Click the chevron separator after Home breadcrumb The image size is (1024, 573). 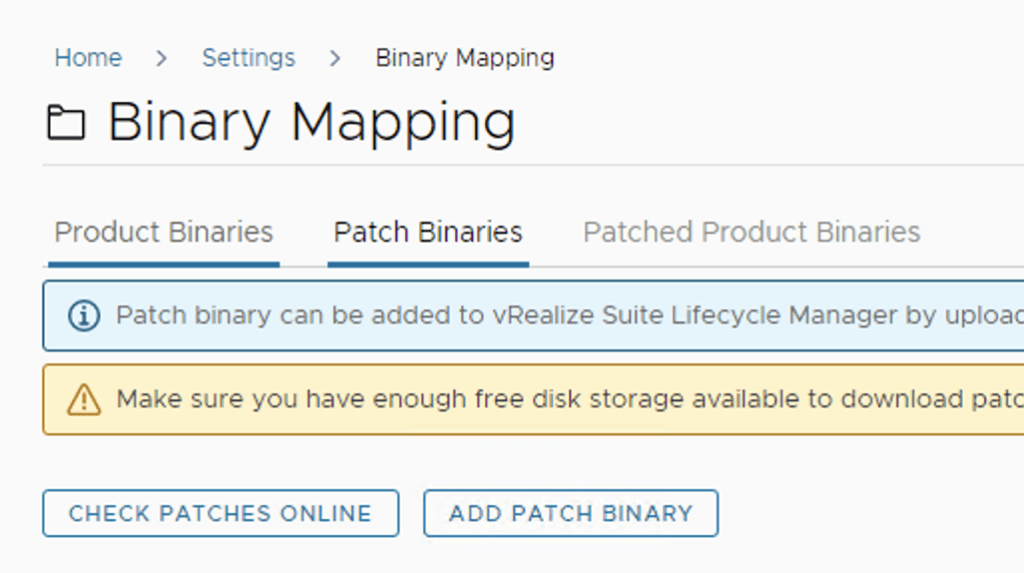(x=162, y=58)
